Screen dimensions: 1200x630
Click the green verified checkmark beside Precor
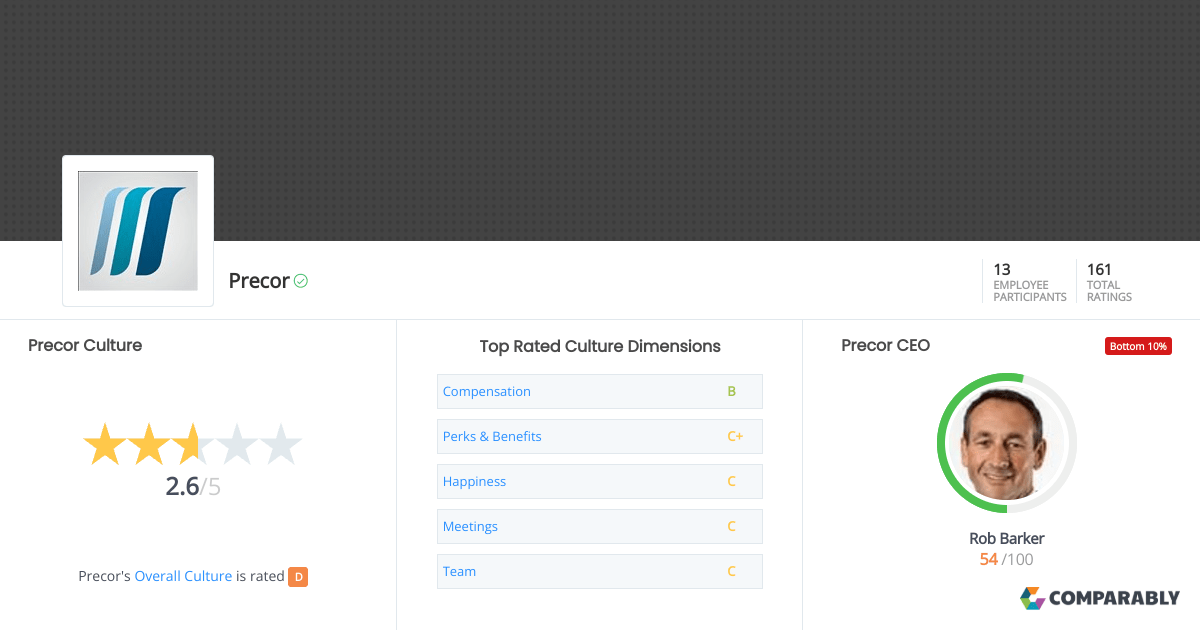tap(301, 281)
